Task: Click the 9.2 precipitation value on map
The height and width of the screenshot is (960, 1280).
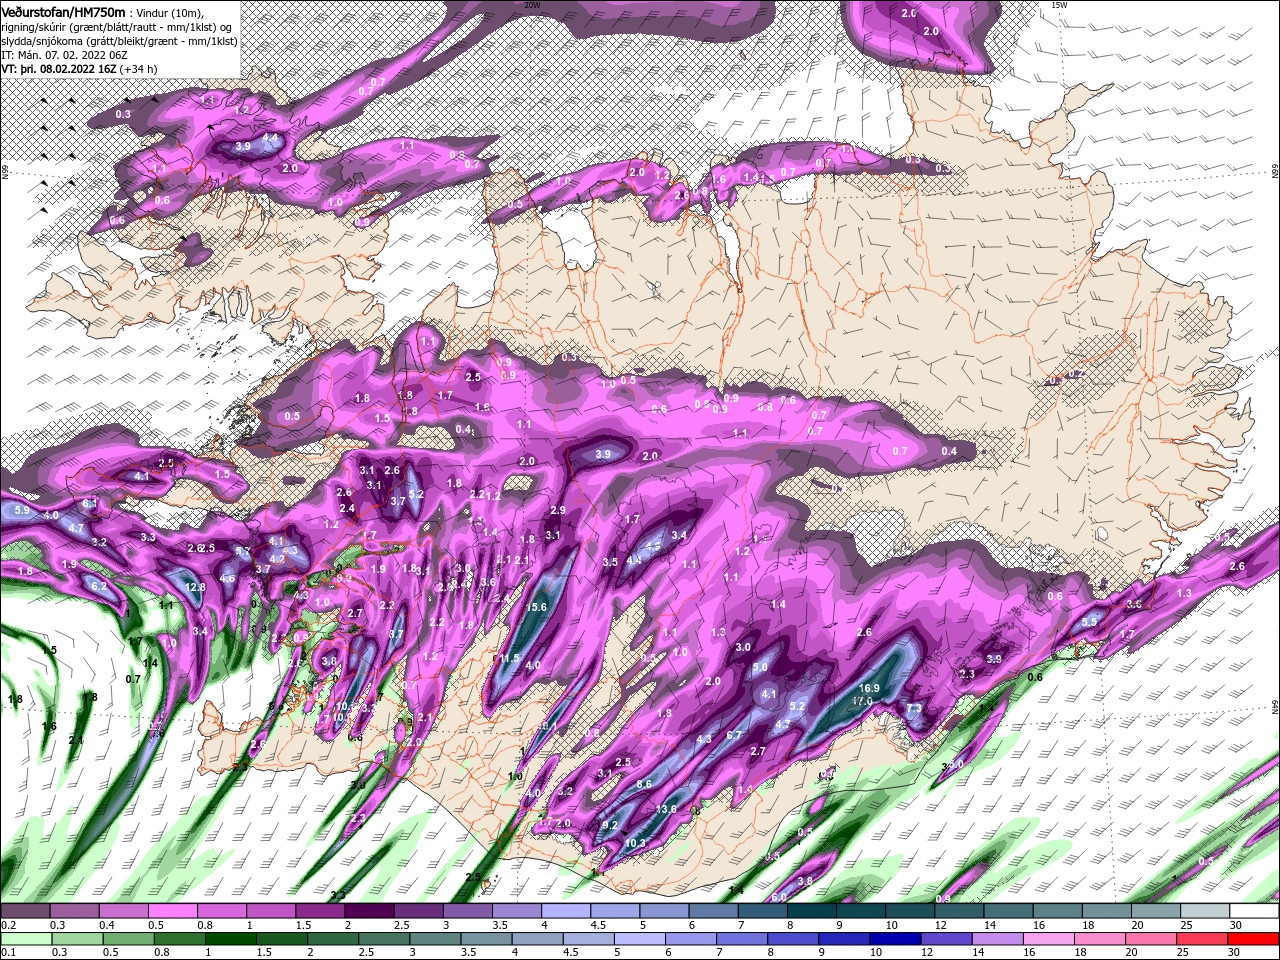Action: [x=610, y=826]
